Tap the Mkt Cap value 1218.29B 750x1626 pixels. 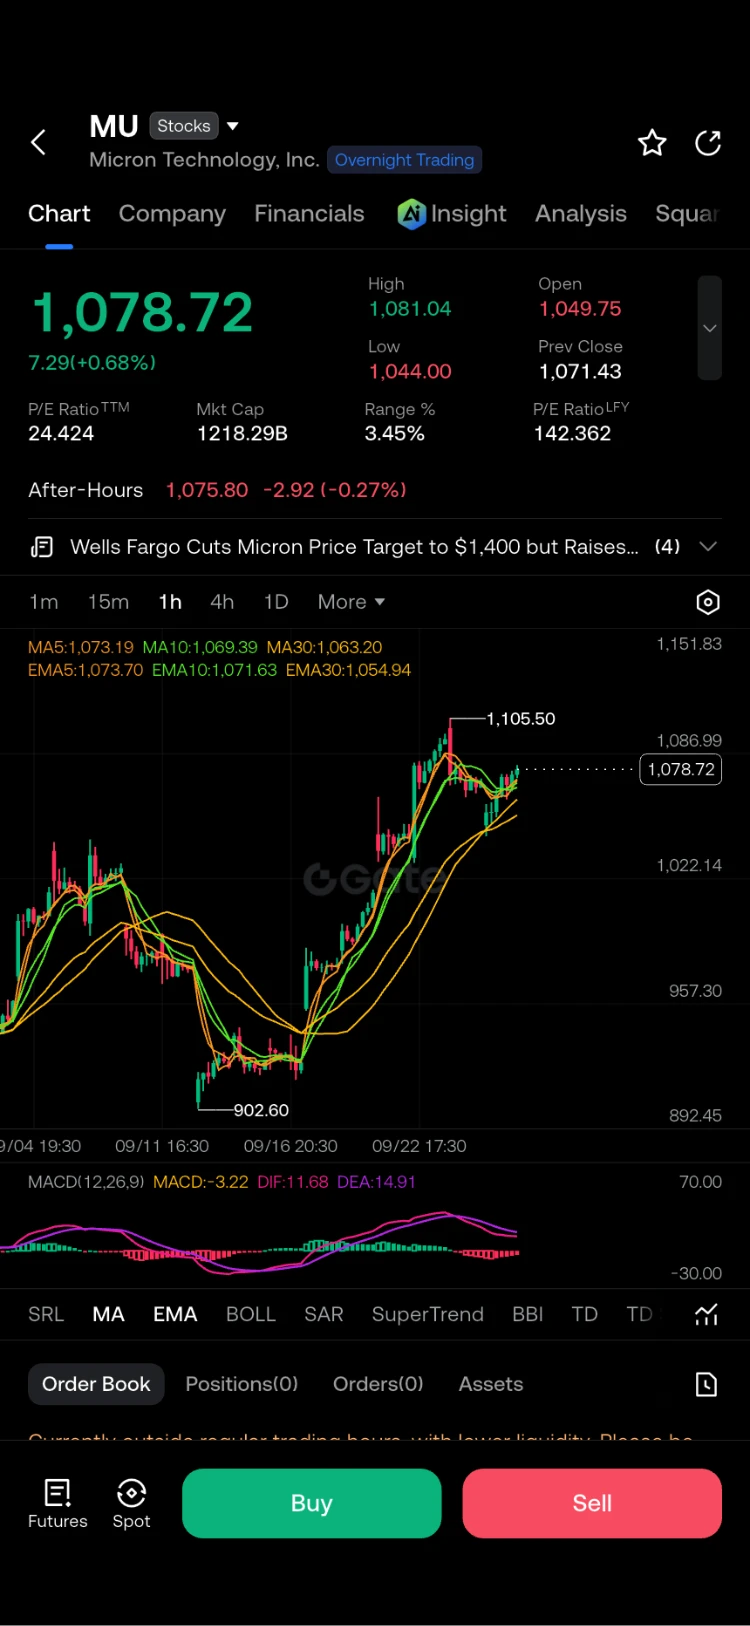click(x=242, y=433)
